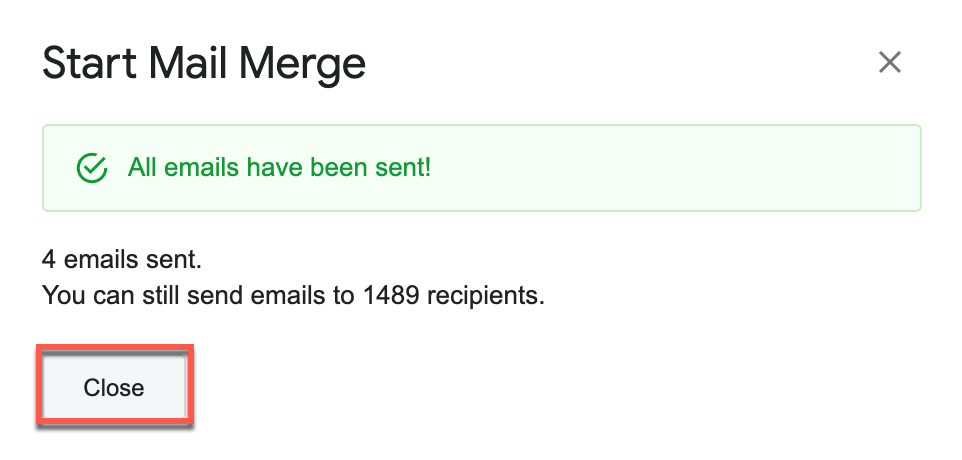962x460 pixels.
Task: Click the remaining 1489 recipients quota text
Action: coord(293,296)
